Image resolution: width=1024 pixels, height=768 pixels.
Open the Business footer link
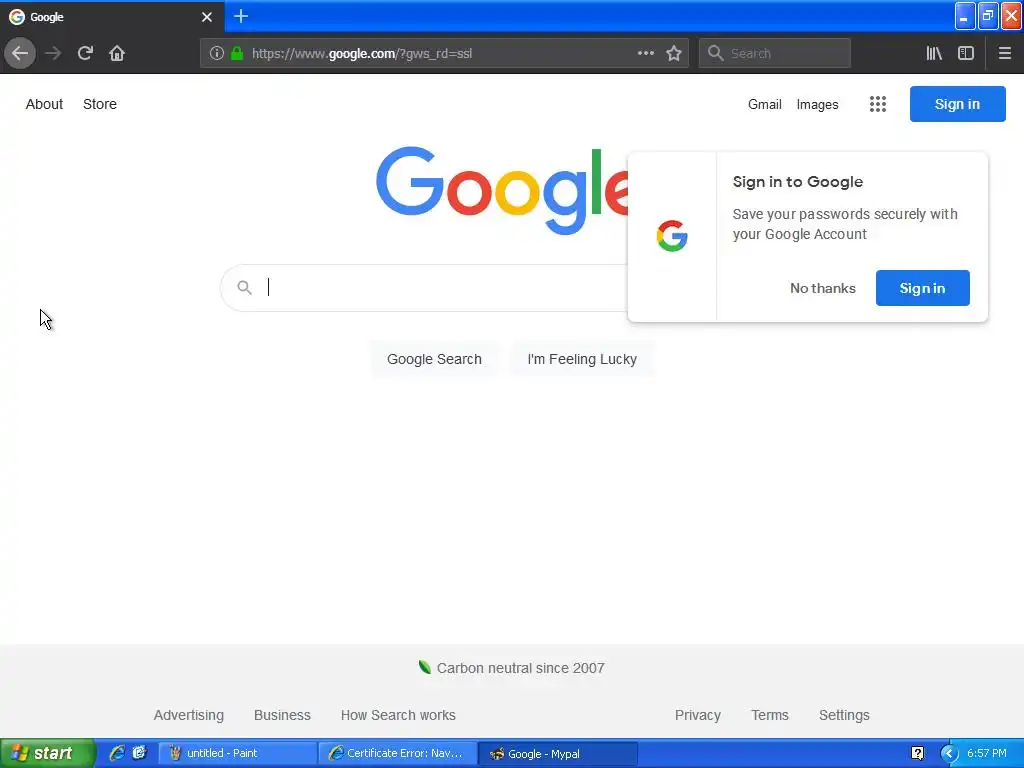click(282, 715)
